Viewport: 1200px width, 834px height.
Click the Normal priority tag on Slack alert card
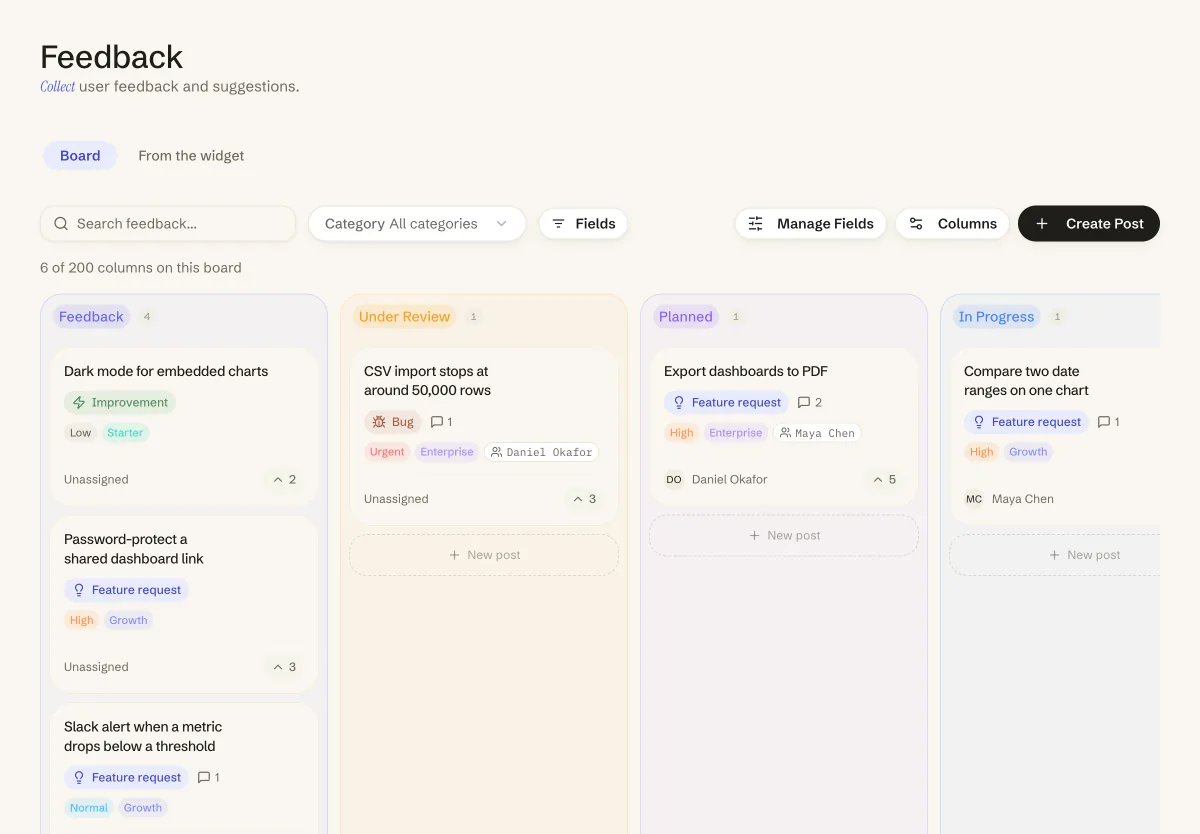(x=89, y=808)
